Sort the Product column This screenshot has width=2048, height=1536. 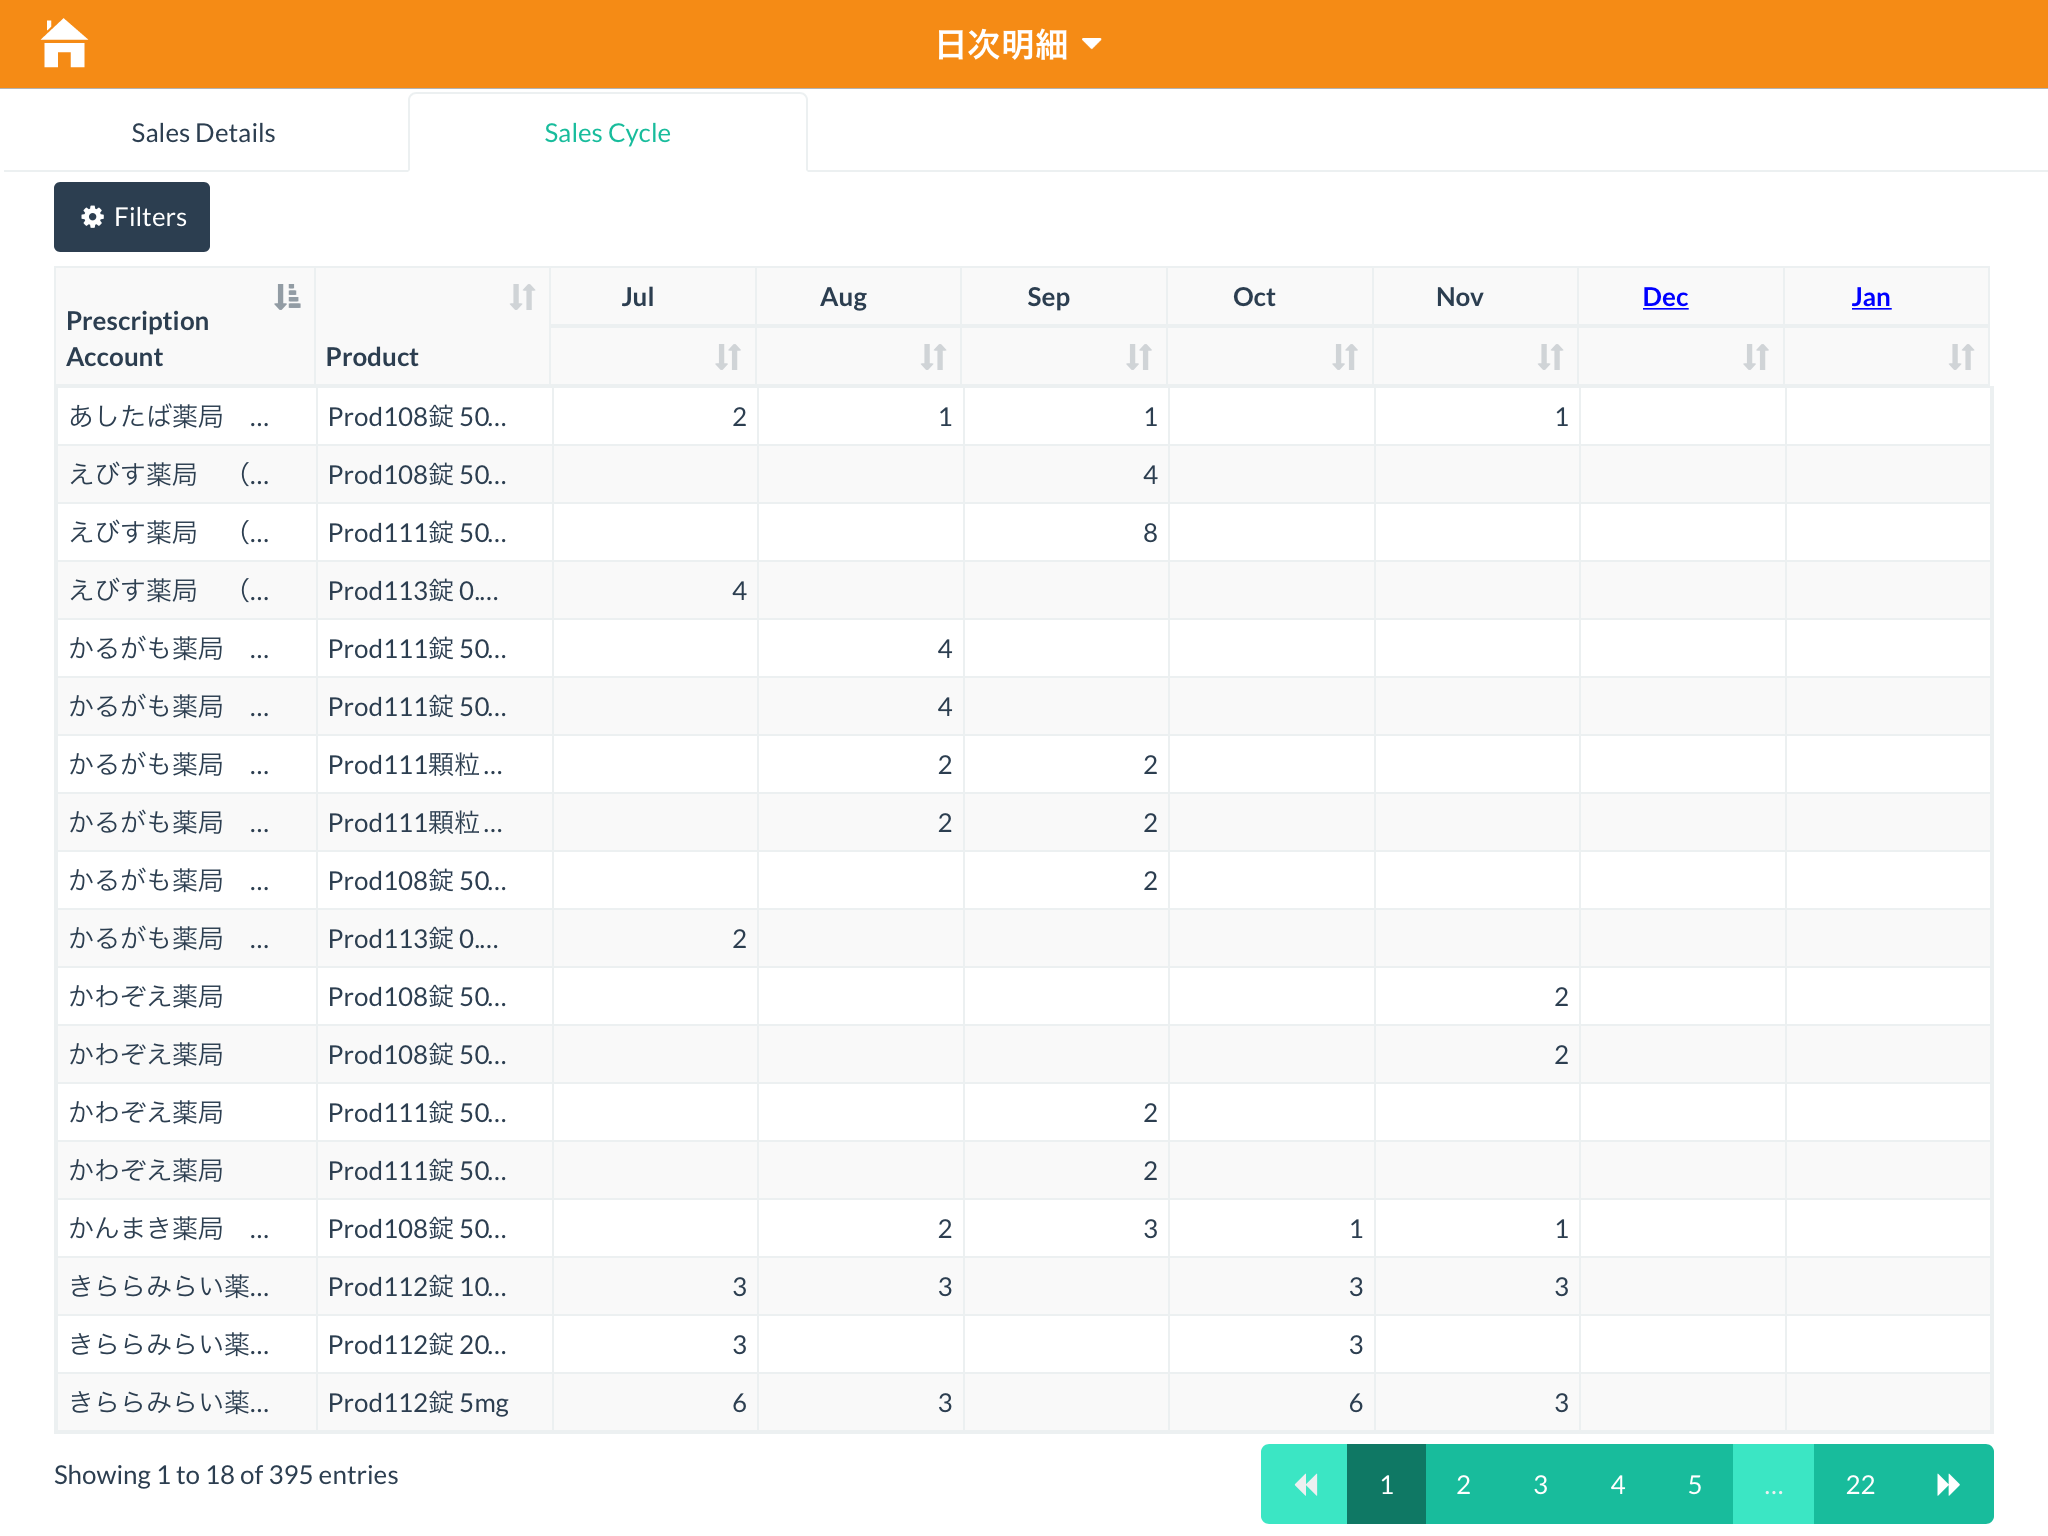click(x=522, y=297)
